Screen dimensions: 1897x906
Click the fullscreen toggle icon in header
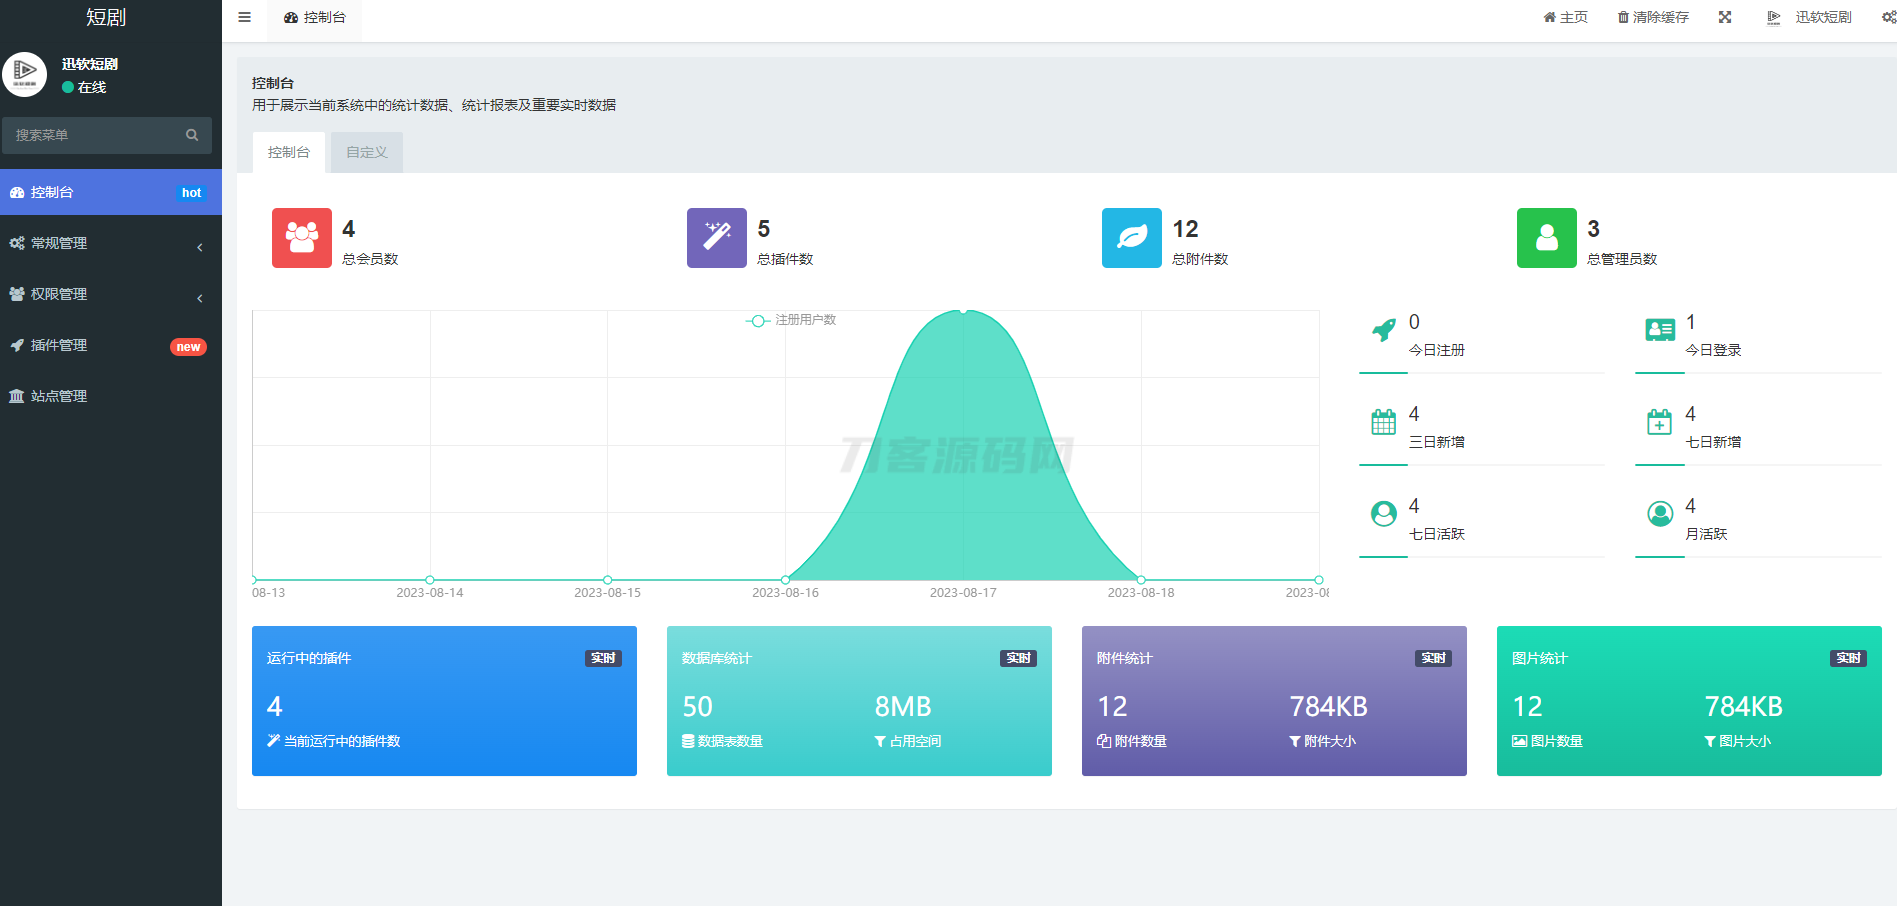pyautogui.click(x=1724, y=16)
